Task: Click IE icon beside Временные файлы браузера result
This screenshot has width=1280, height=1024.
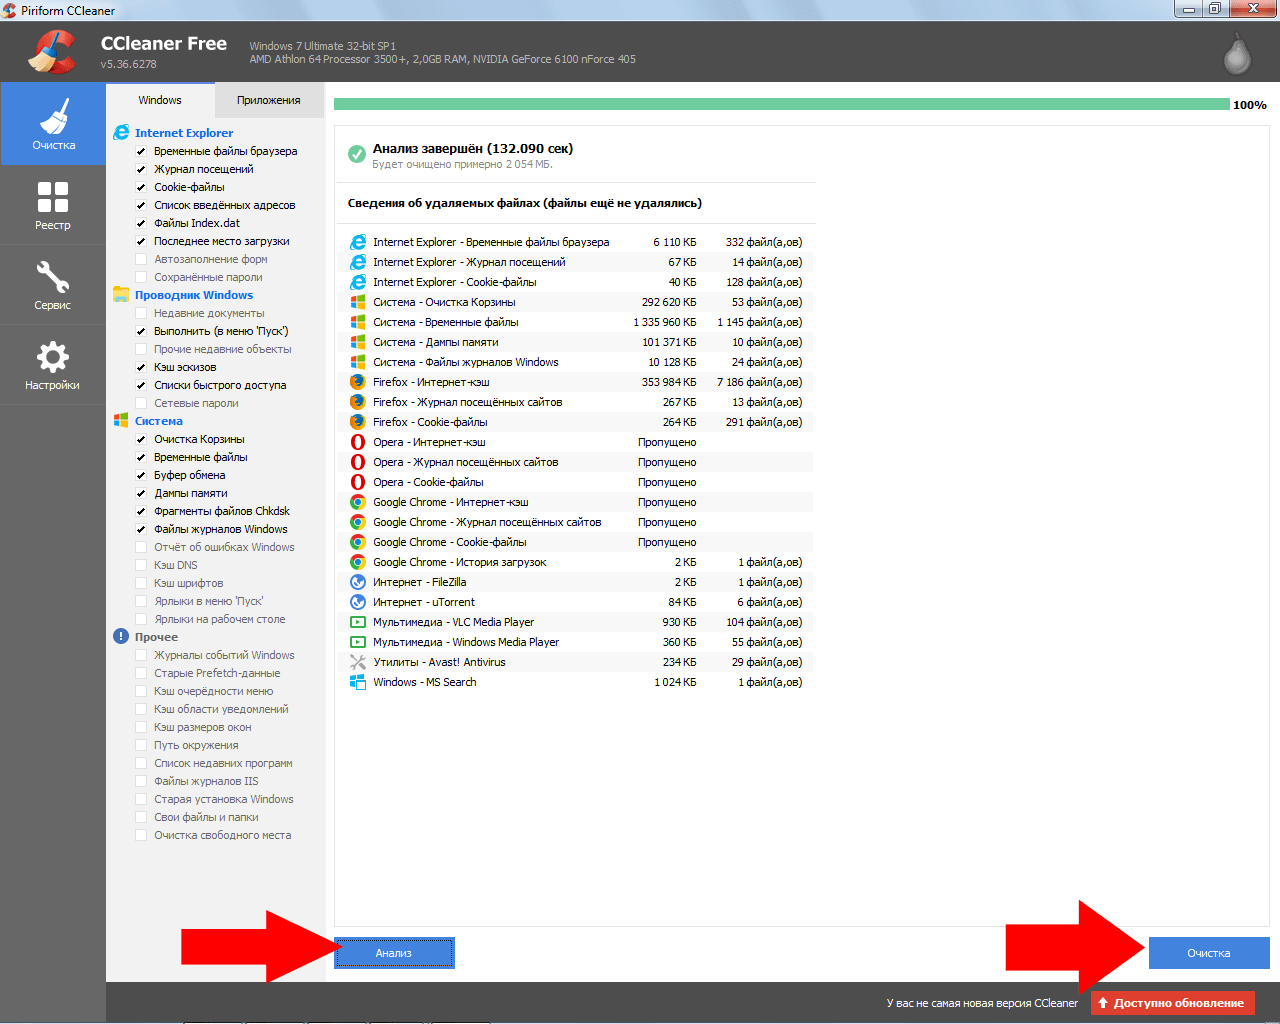Action: coord(358,242)
